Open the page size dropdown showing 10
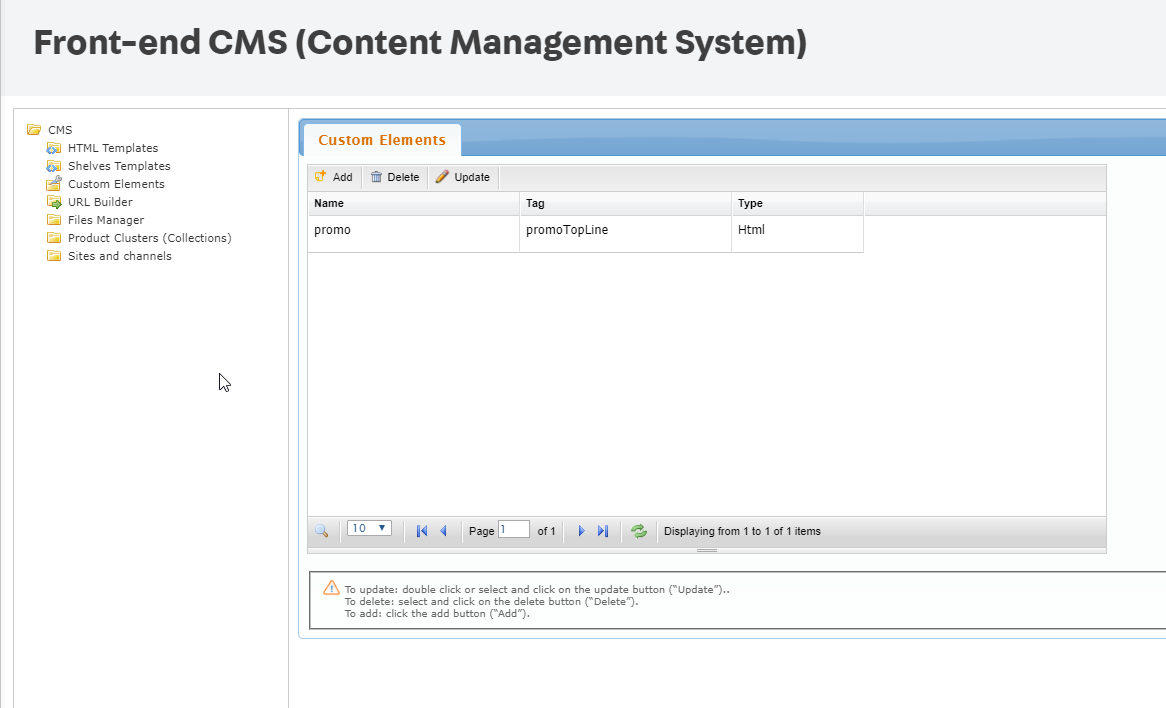The image size is (1166, 708). point(369,528)
